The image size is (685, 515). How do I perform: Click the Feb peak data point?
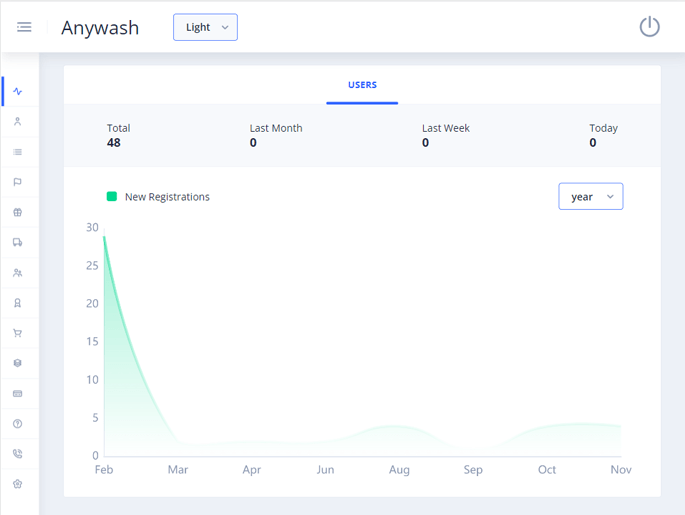pyautogui.click(x=104, y=237)
